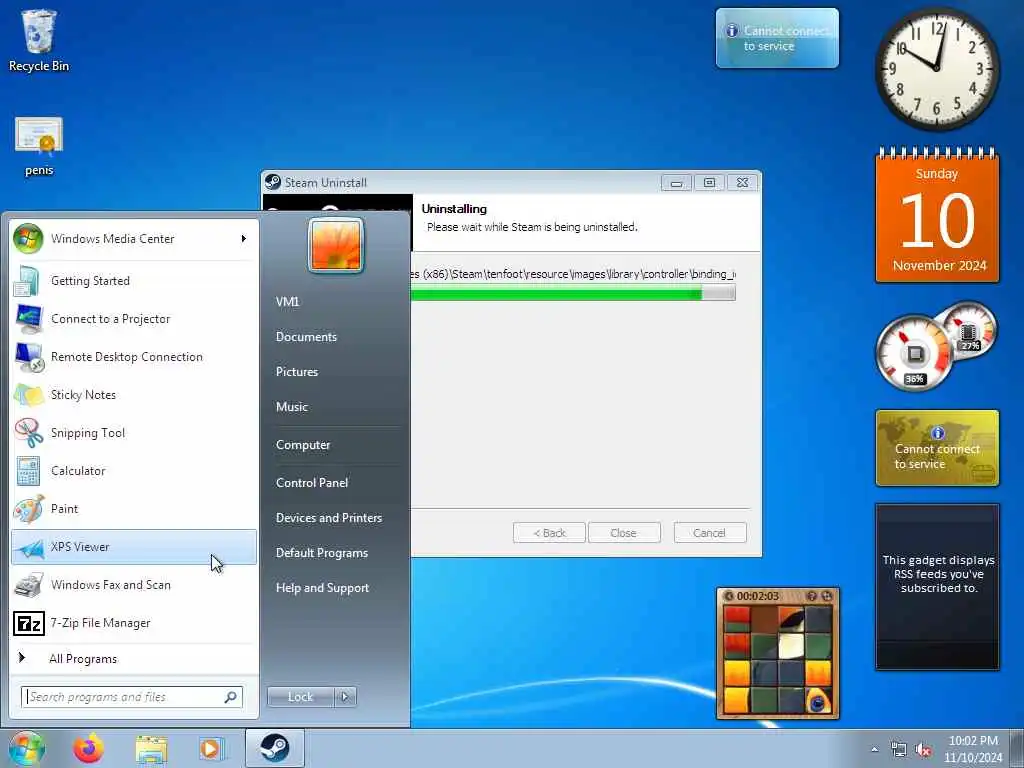
Task: Click the yellow currency gadget
Action: pos(937,448)
